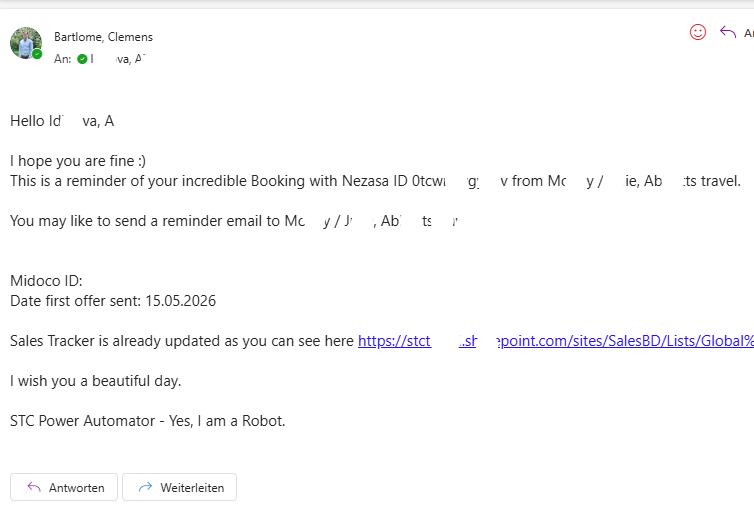Click the green presence badge on the avatar
This screenshot has width=754, height=514.
37,54
